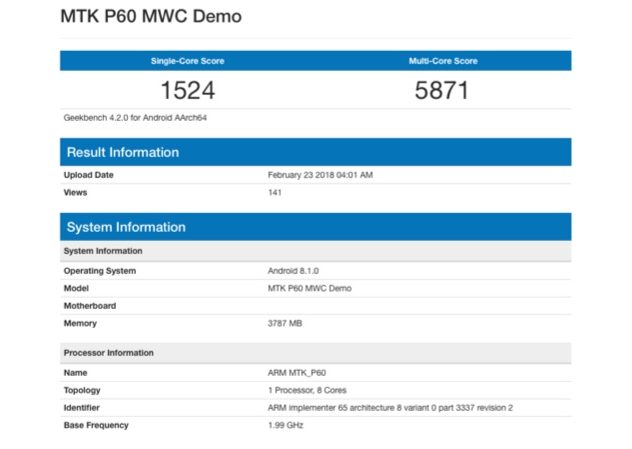
Task: Click the Motherboard row label
Action: tap(90, 306)
